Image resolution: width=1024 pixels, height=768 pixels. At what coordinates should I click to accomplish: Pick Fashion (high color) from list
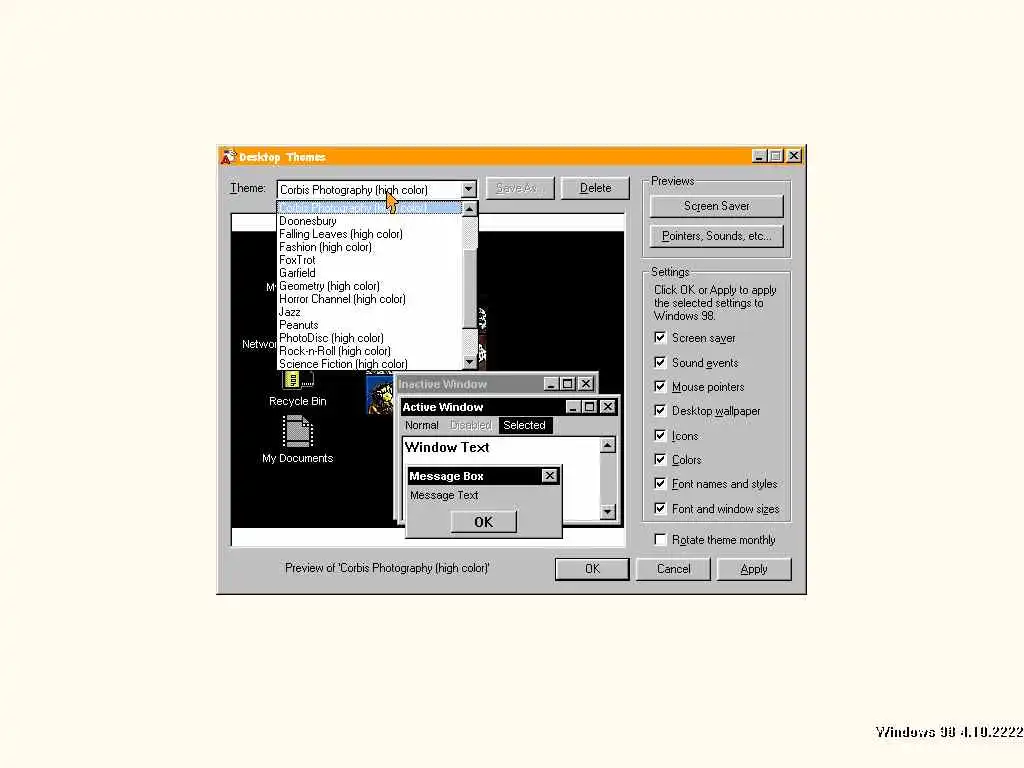(369, 247)
